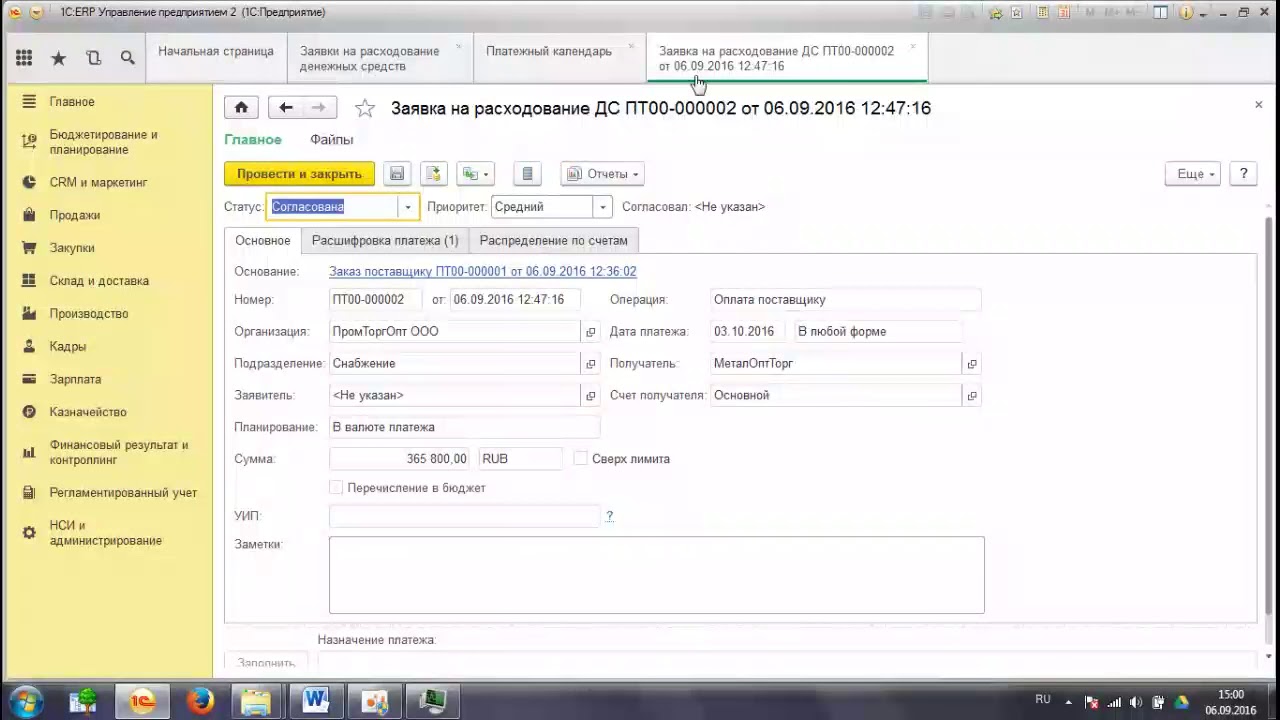
Task: Open the Зарплата section
Action: [x=76, y=380]
